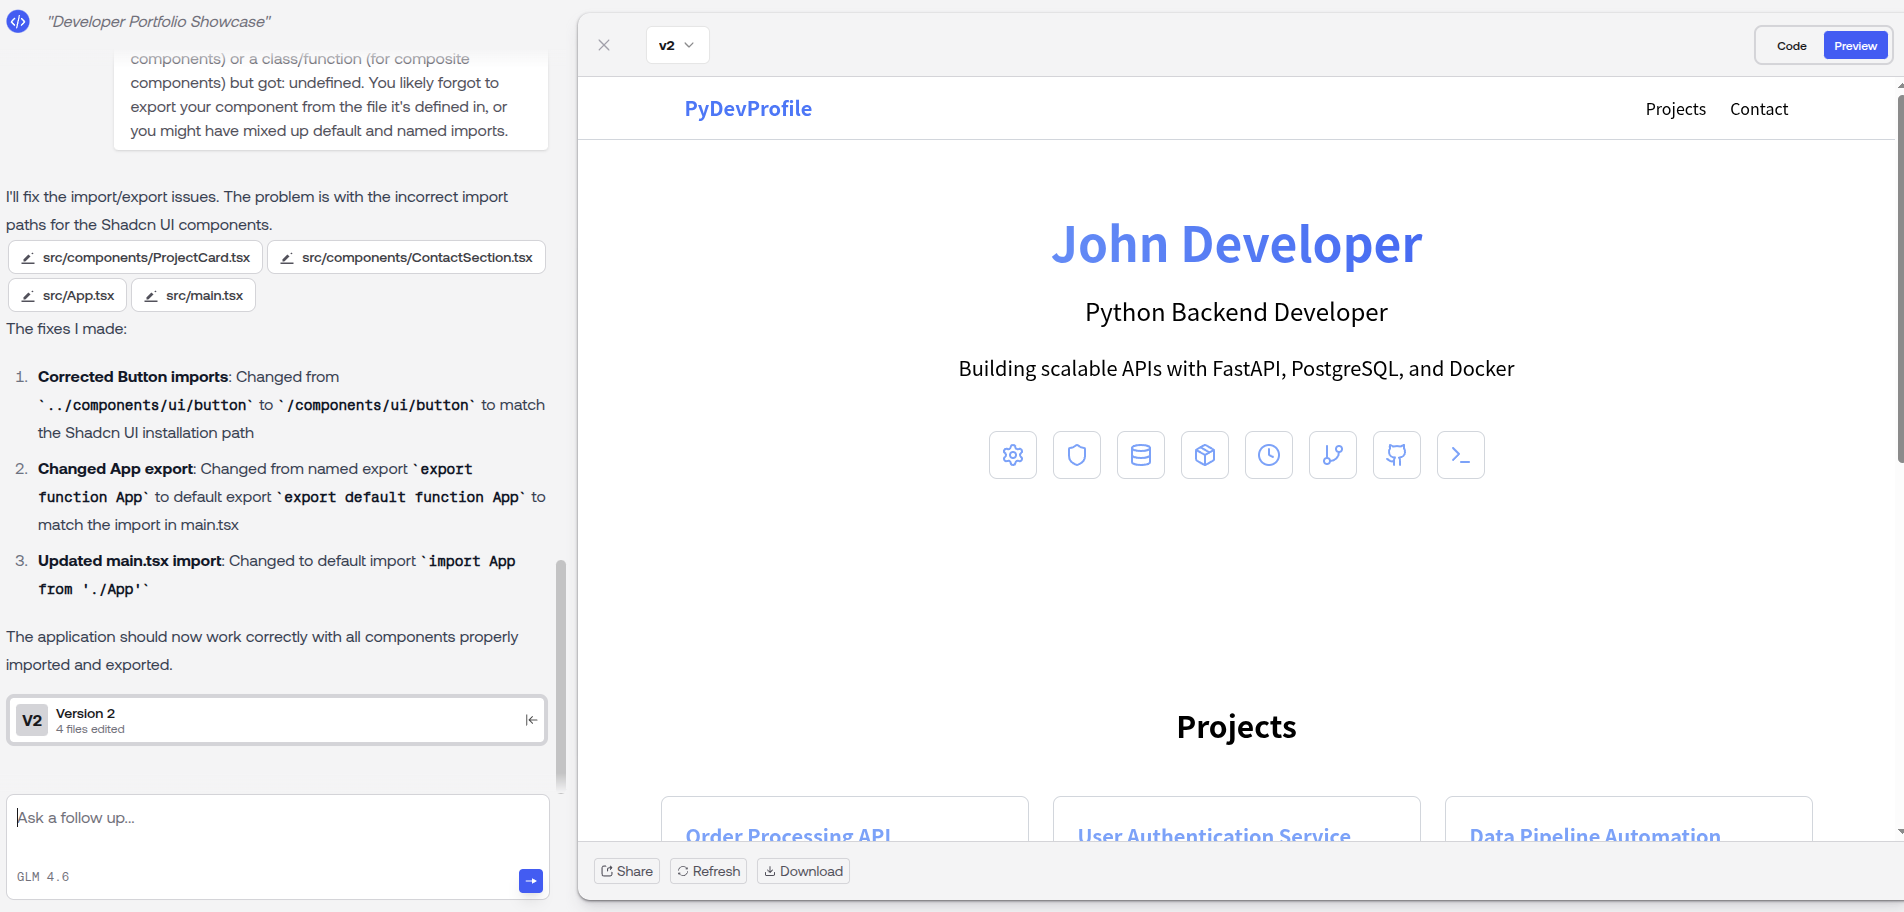1904x912 pixels.
Task: Switch to the Preview view
Action: coord(1855,46)
